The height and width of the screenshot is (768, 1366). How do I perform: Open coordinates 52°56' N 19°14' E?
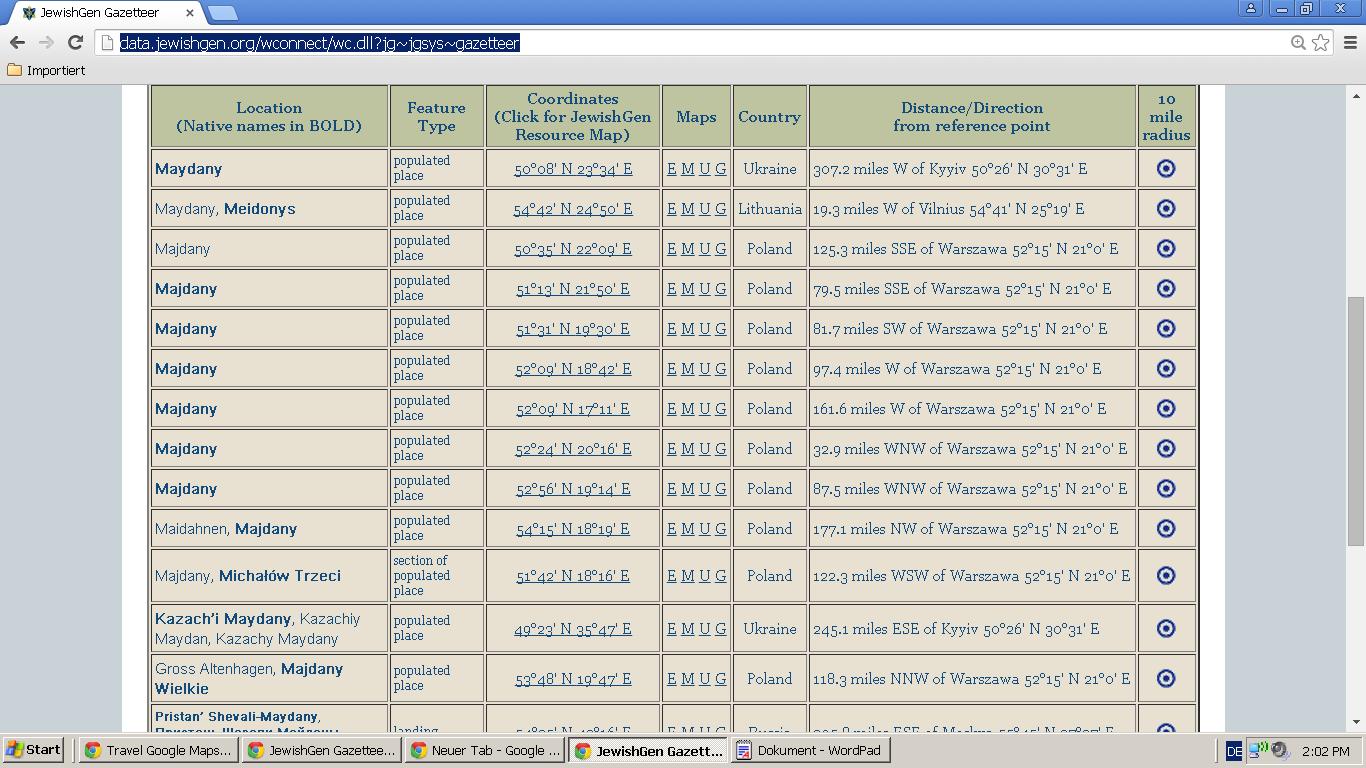(x=573, y=489)
